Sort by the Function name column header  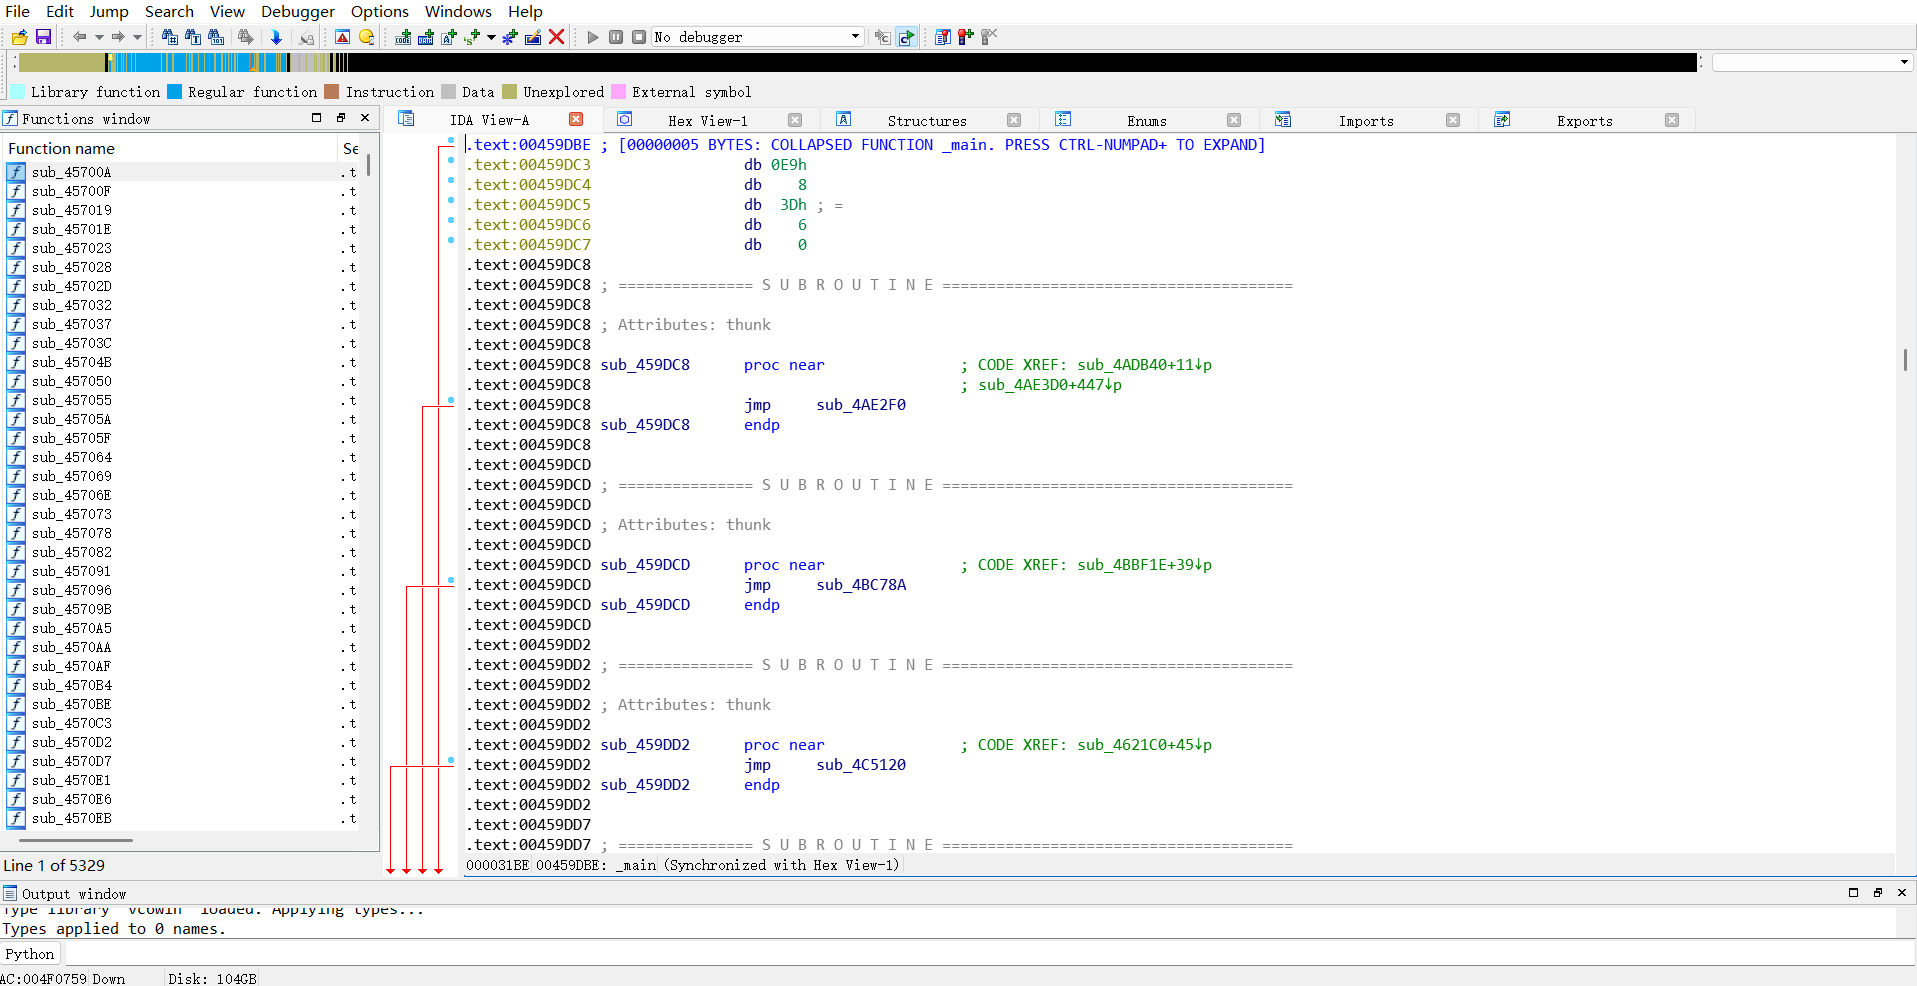click(x=170, y=148)
